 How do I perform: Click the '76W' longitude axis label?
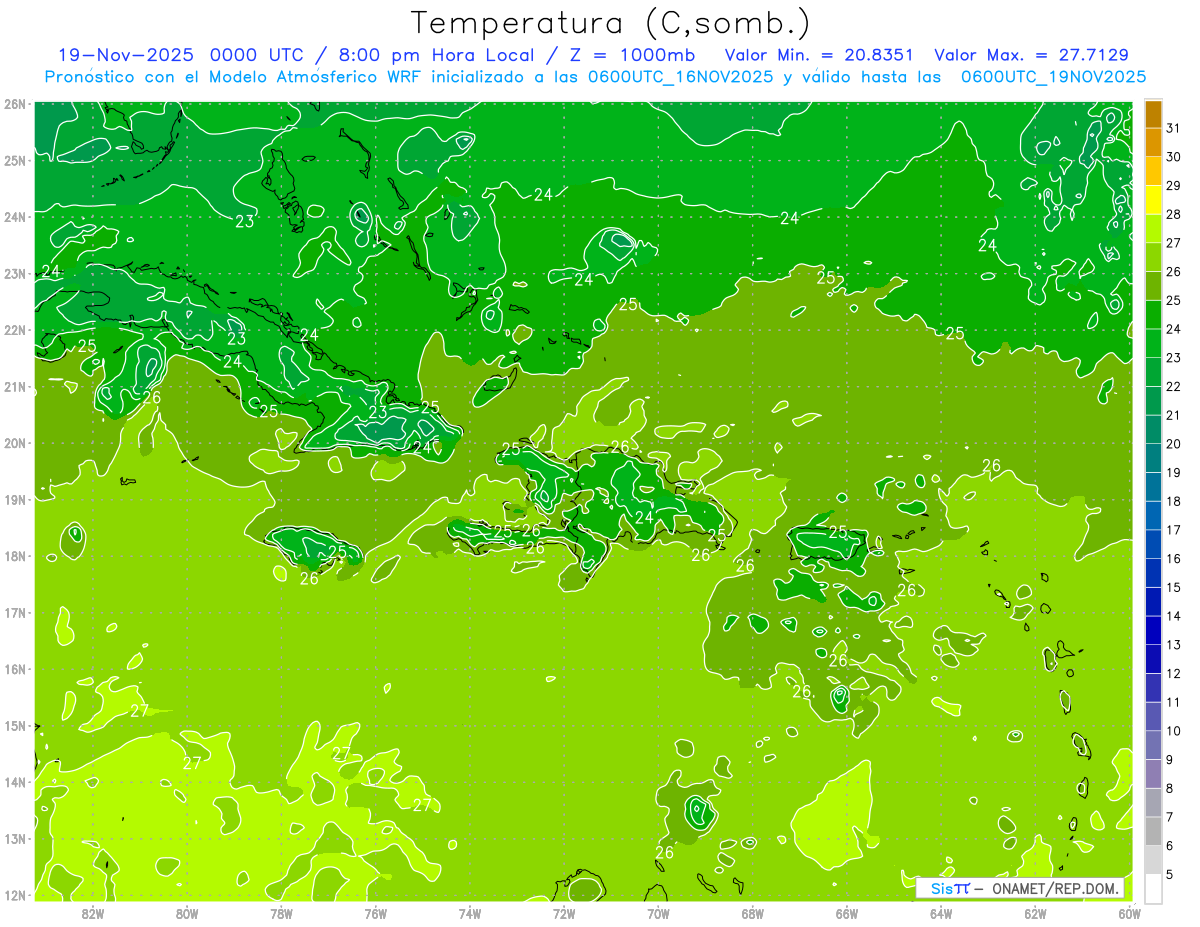pos(375,913)
